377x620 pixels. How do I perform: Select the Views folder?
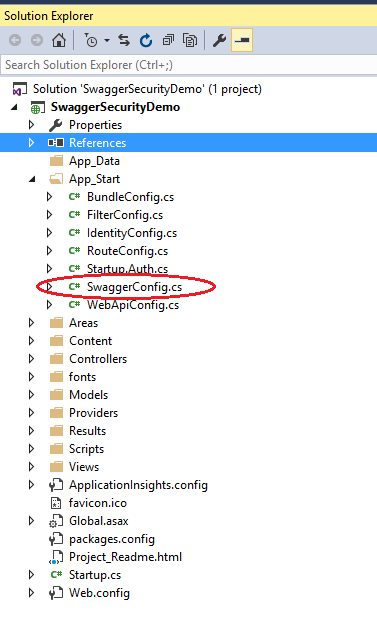[84, 467]
